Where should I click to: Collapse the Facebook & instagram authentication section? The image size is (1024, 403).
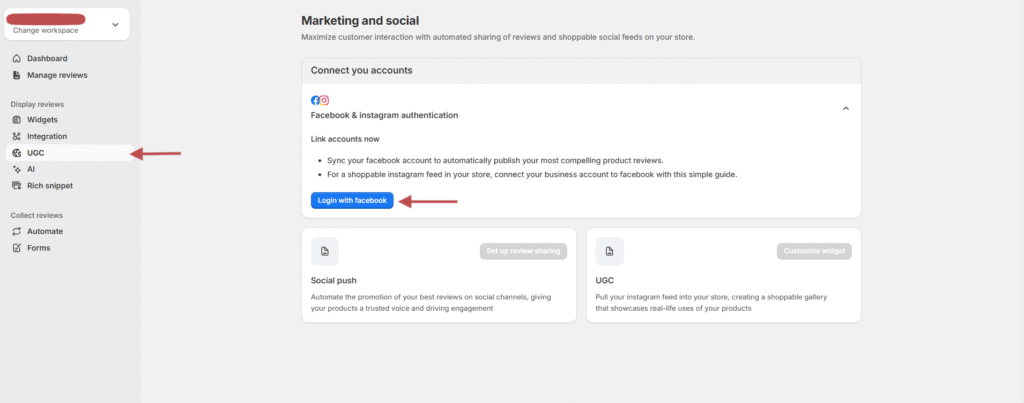845,108
